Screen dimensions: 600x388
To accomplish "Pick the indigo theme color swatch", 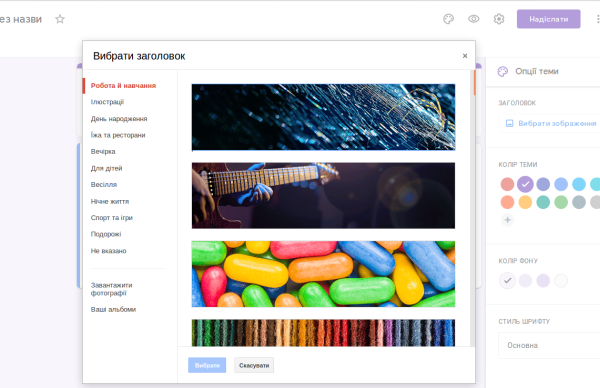I will (543, 184).
